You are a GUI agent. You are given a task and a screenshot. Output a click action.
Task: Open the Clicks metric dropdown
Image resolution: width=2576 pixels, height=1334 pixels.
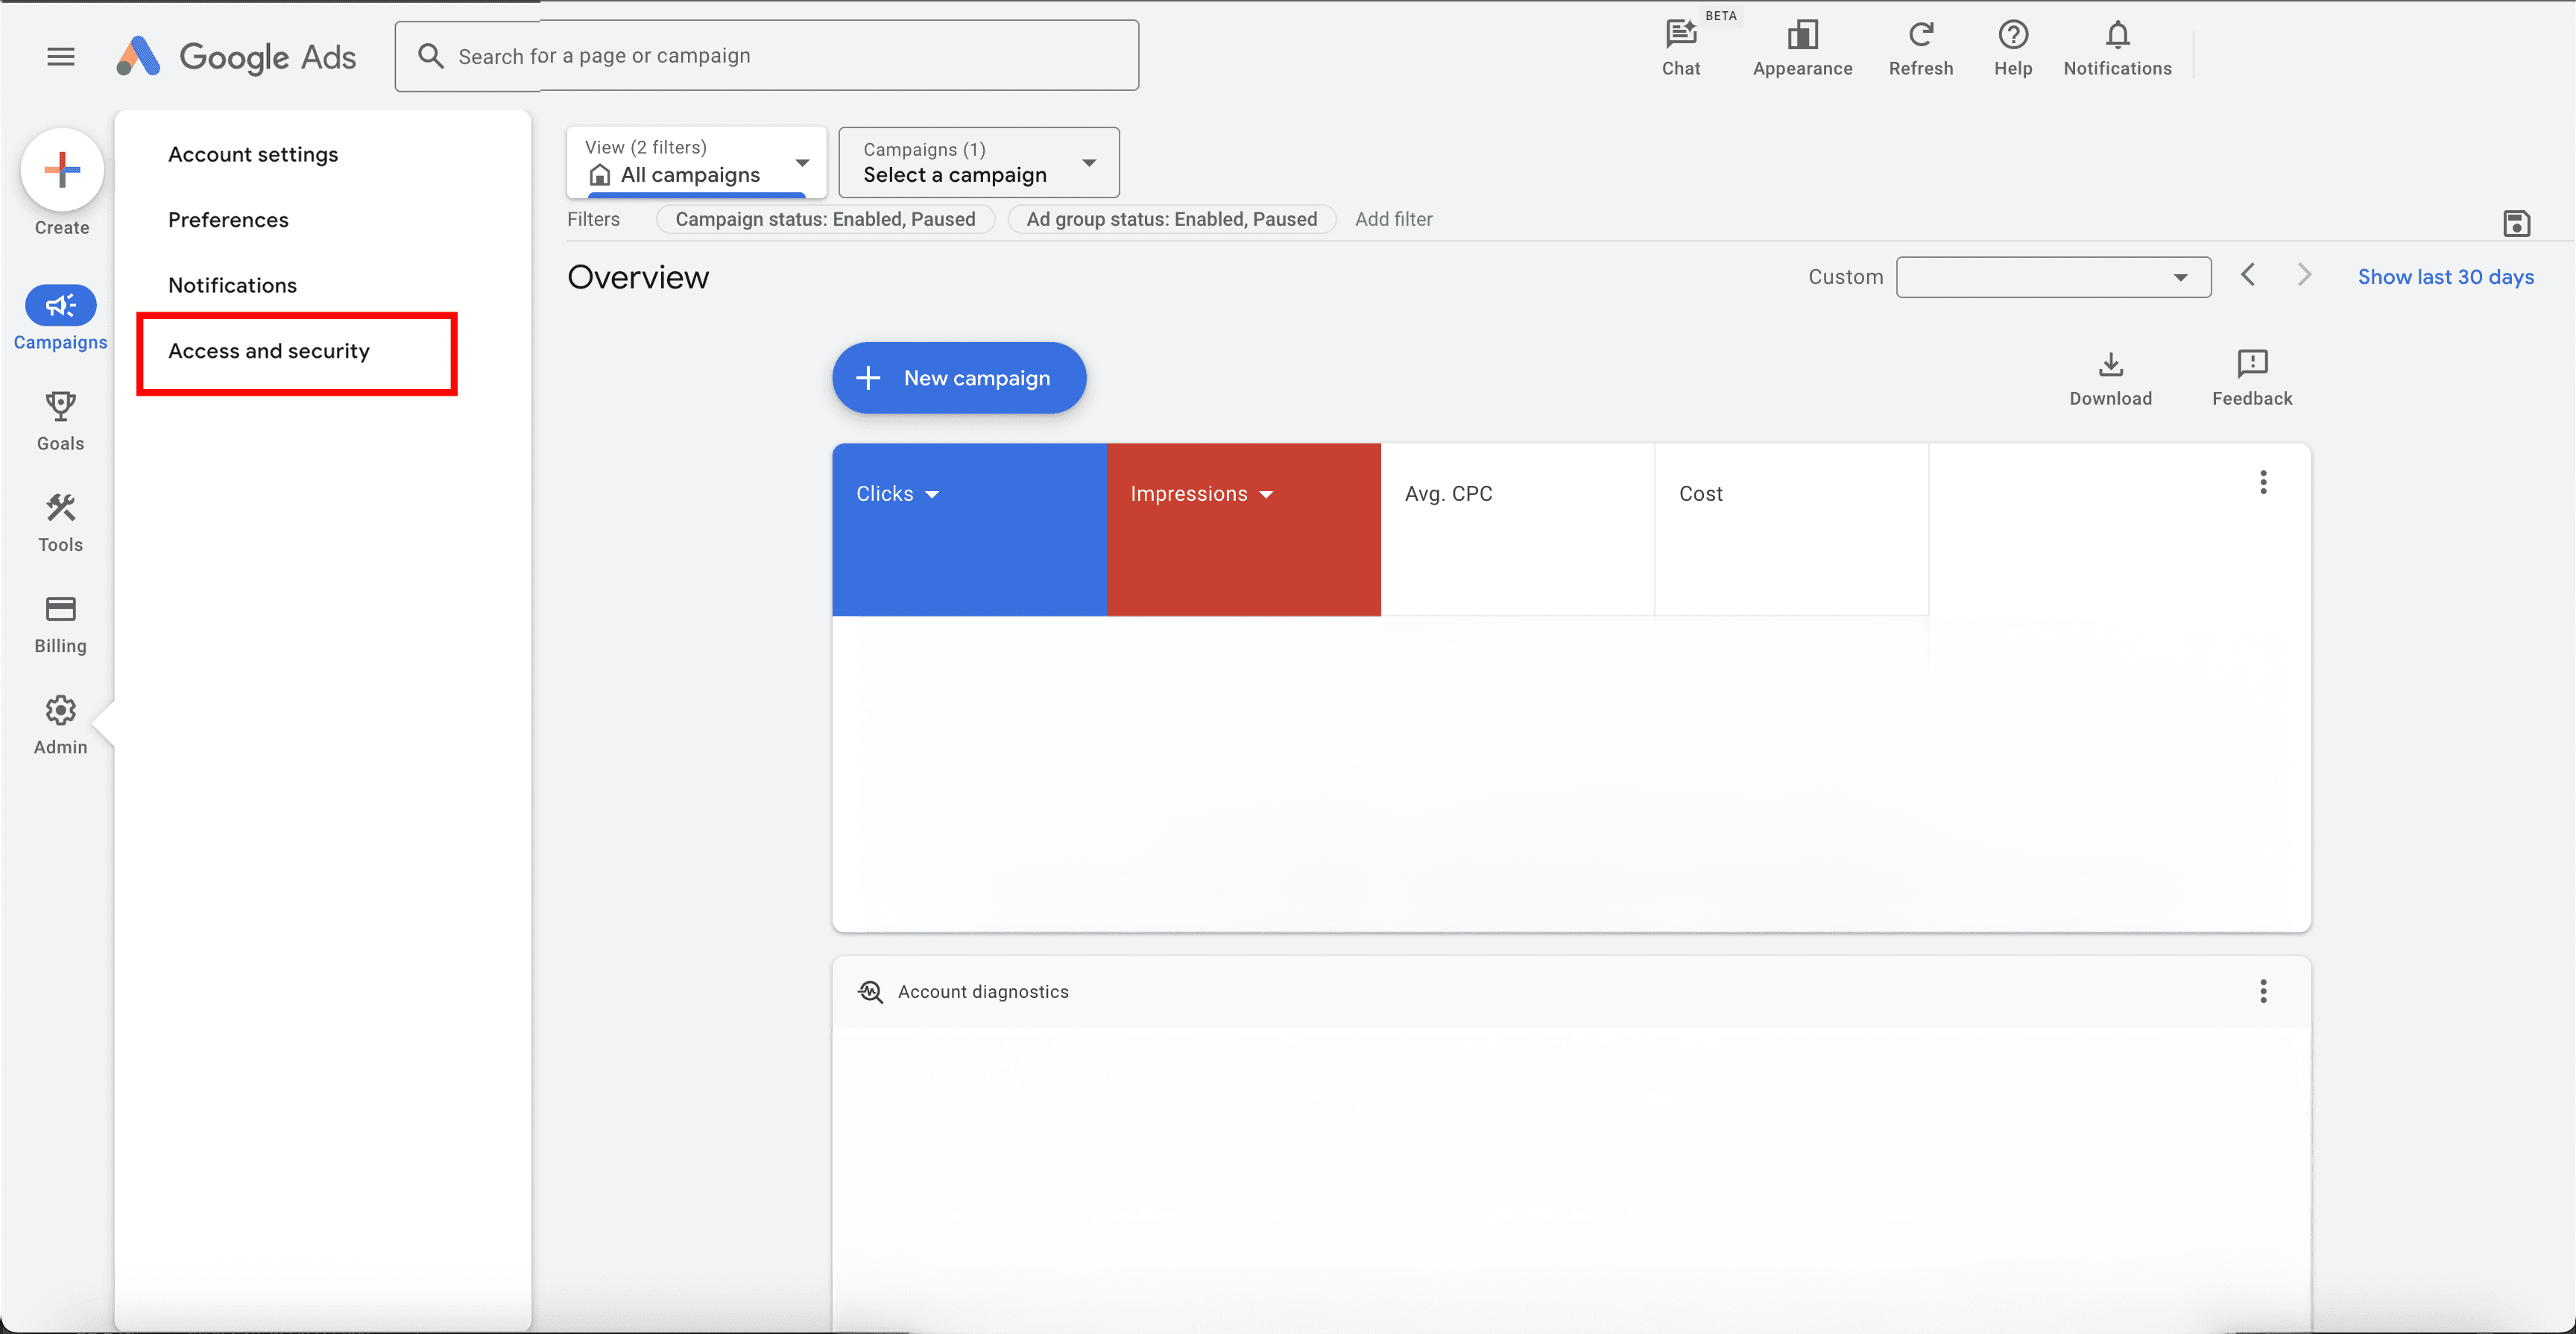click(897, 494)
